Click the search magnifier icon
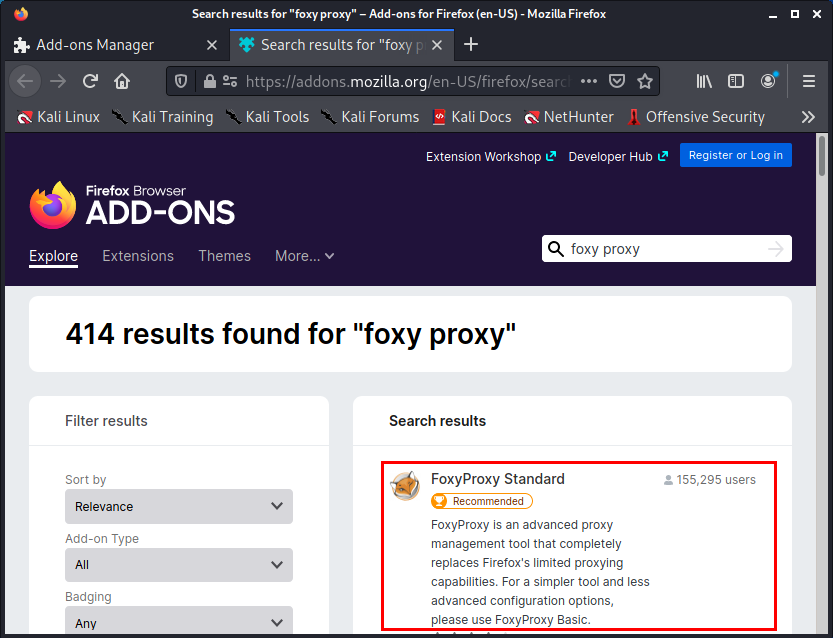This screenshot has width=833, height=638. (x=556, y=249)
